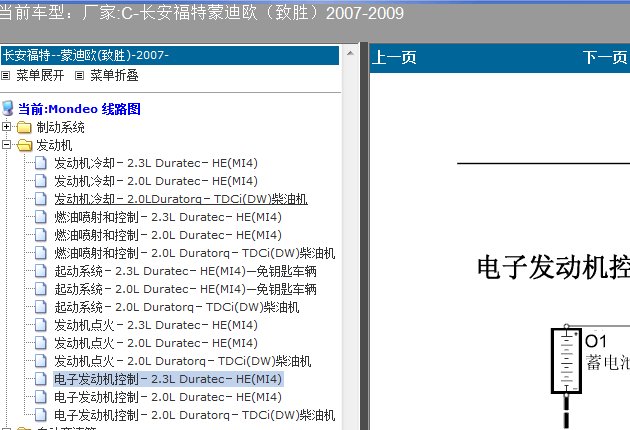Go to previous page 上一页
Viewport: 630px width, 430px height.
394,57
